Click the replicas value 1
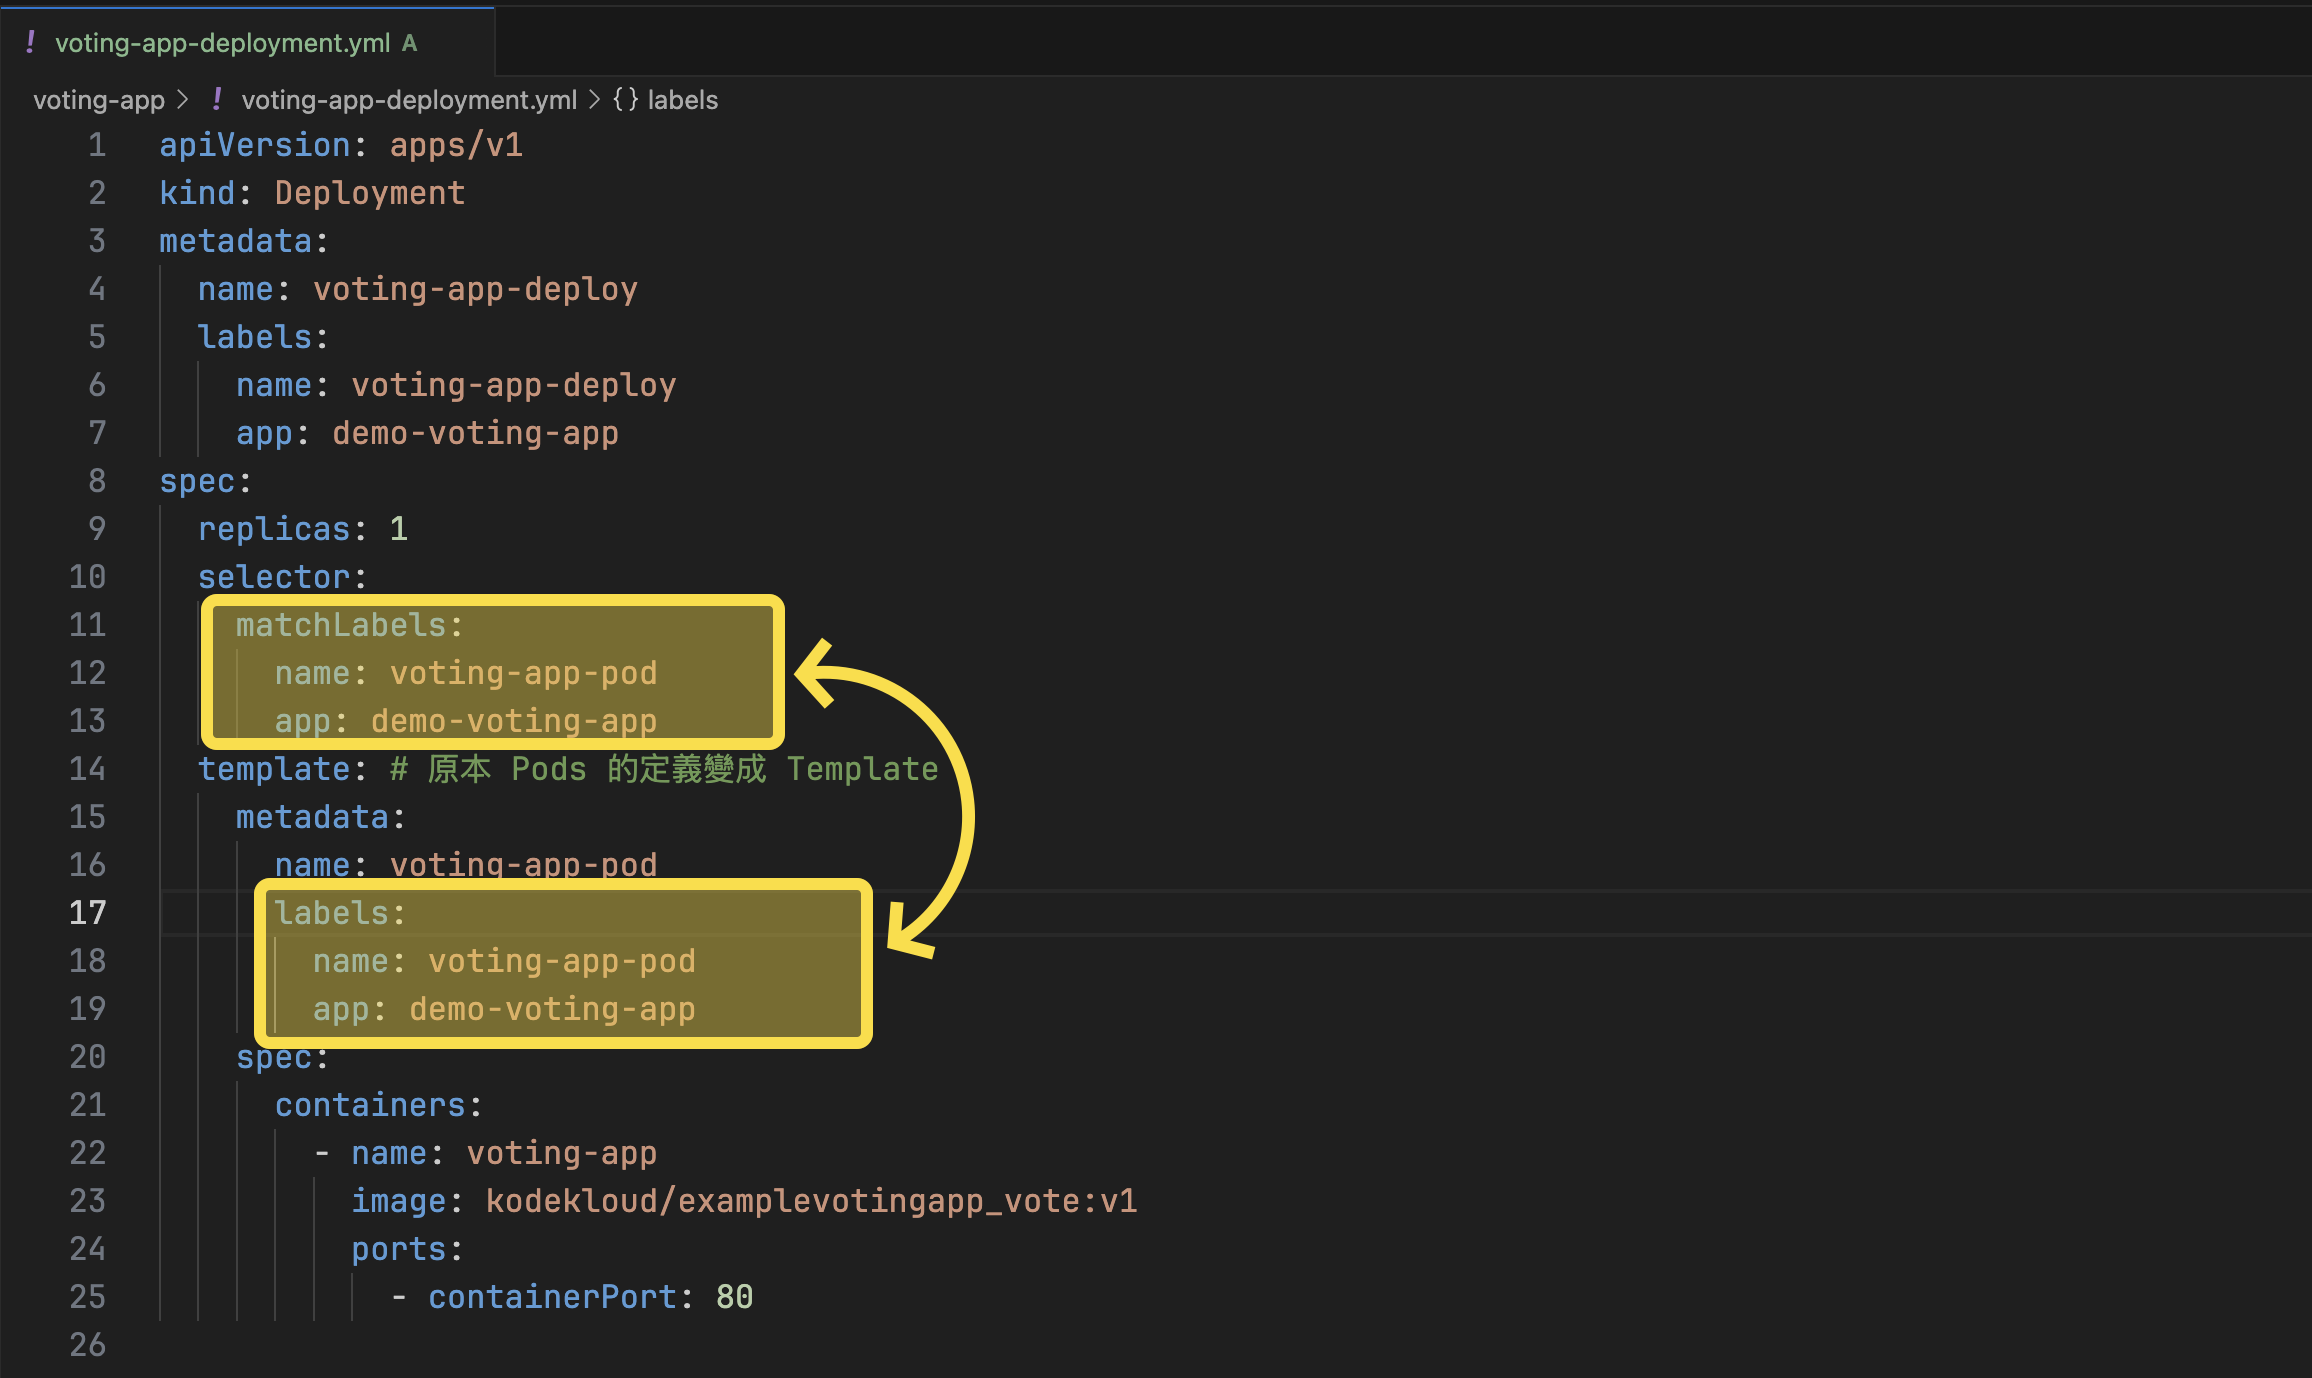The height and width of the screenshot is (1378, 2312). tap(399, 529)
